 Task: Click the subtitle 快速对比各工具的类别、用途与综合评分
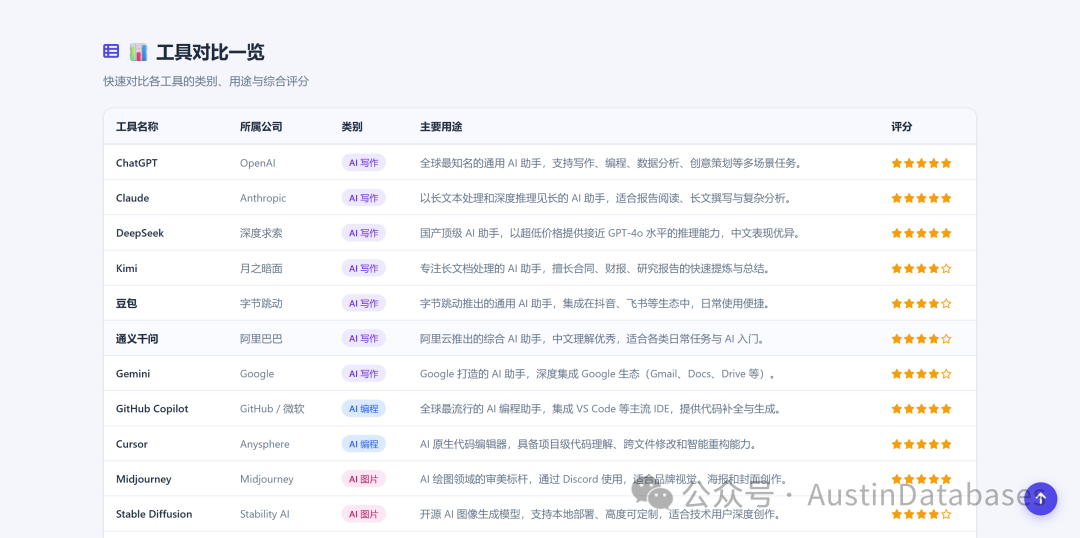[x=206, y=81]
